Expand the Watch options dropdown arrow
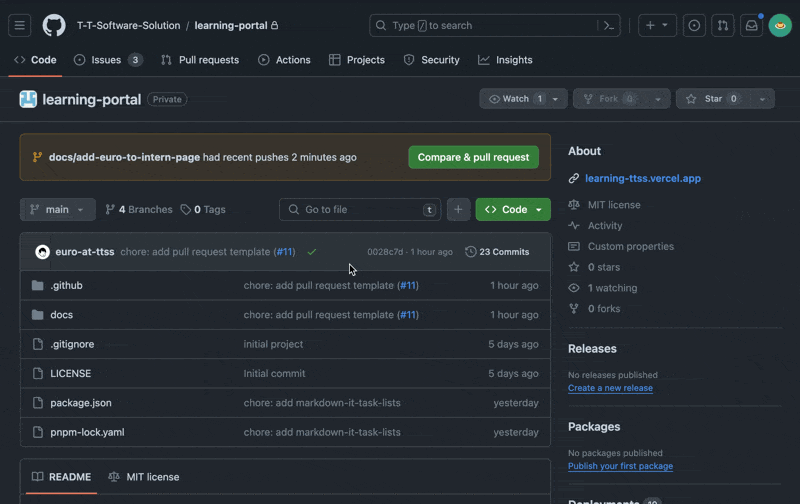 click(556, 99)
